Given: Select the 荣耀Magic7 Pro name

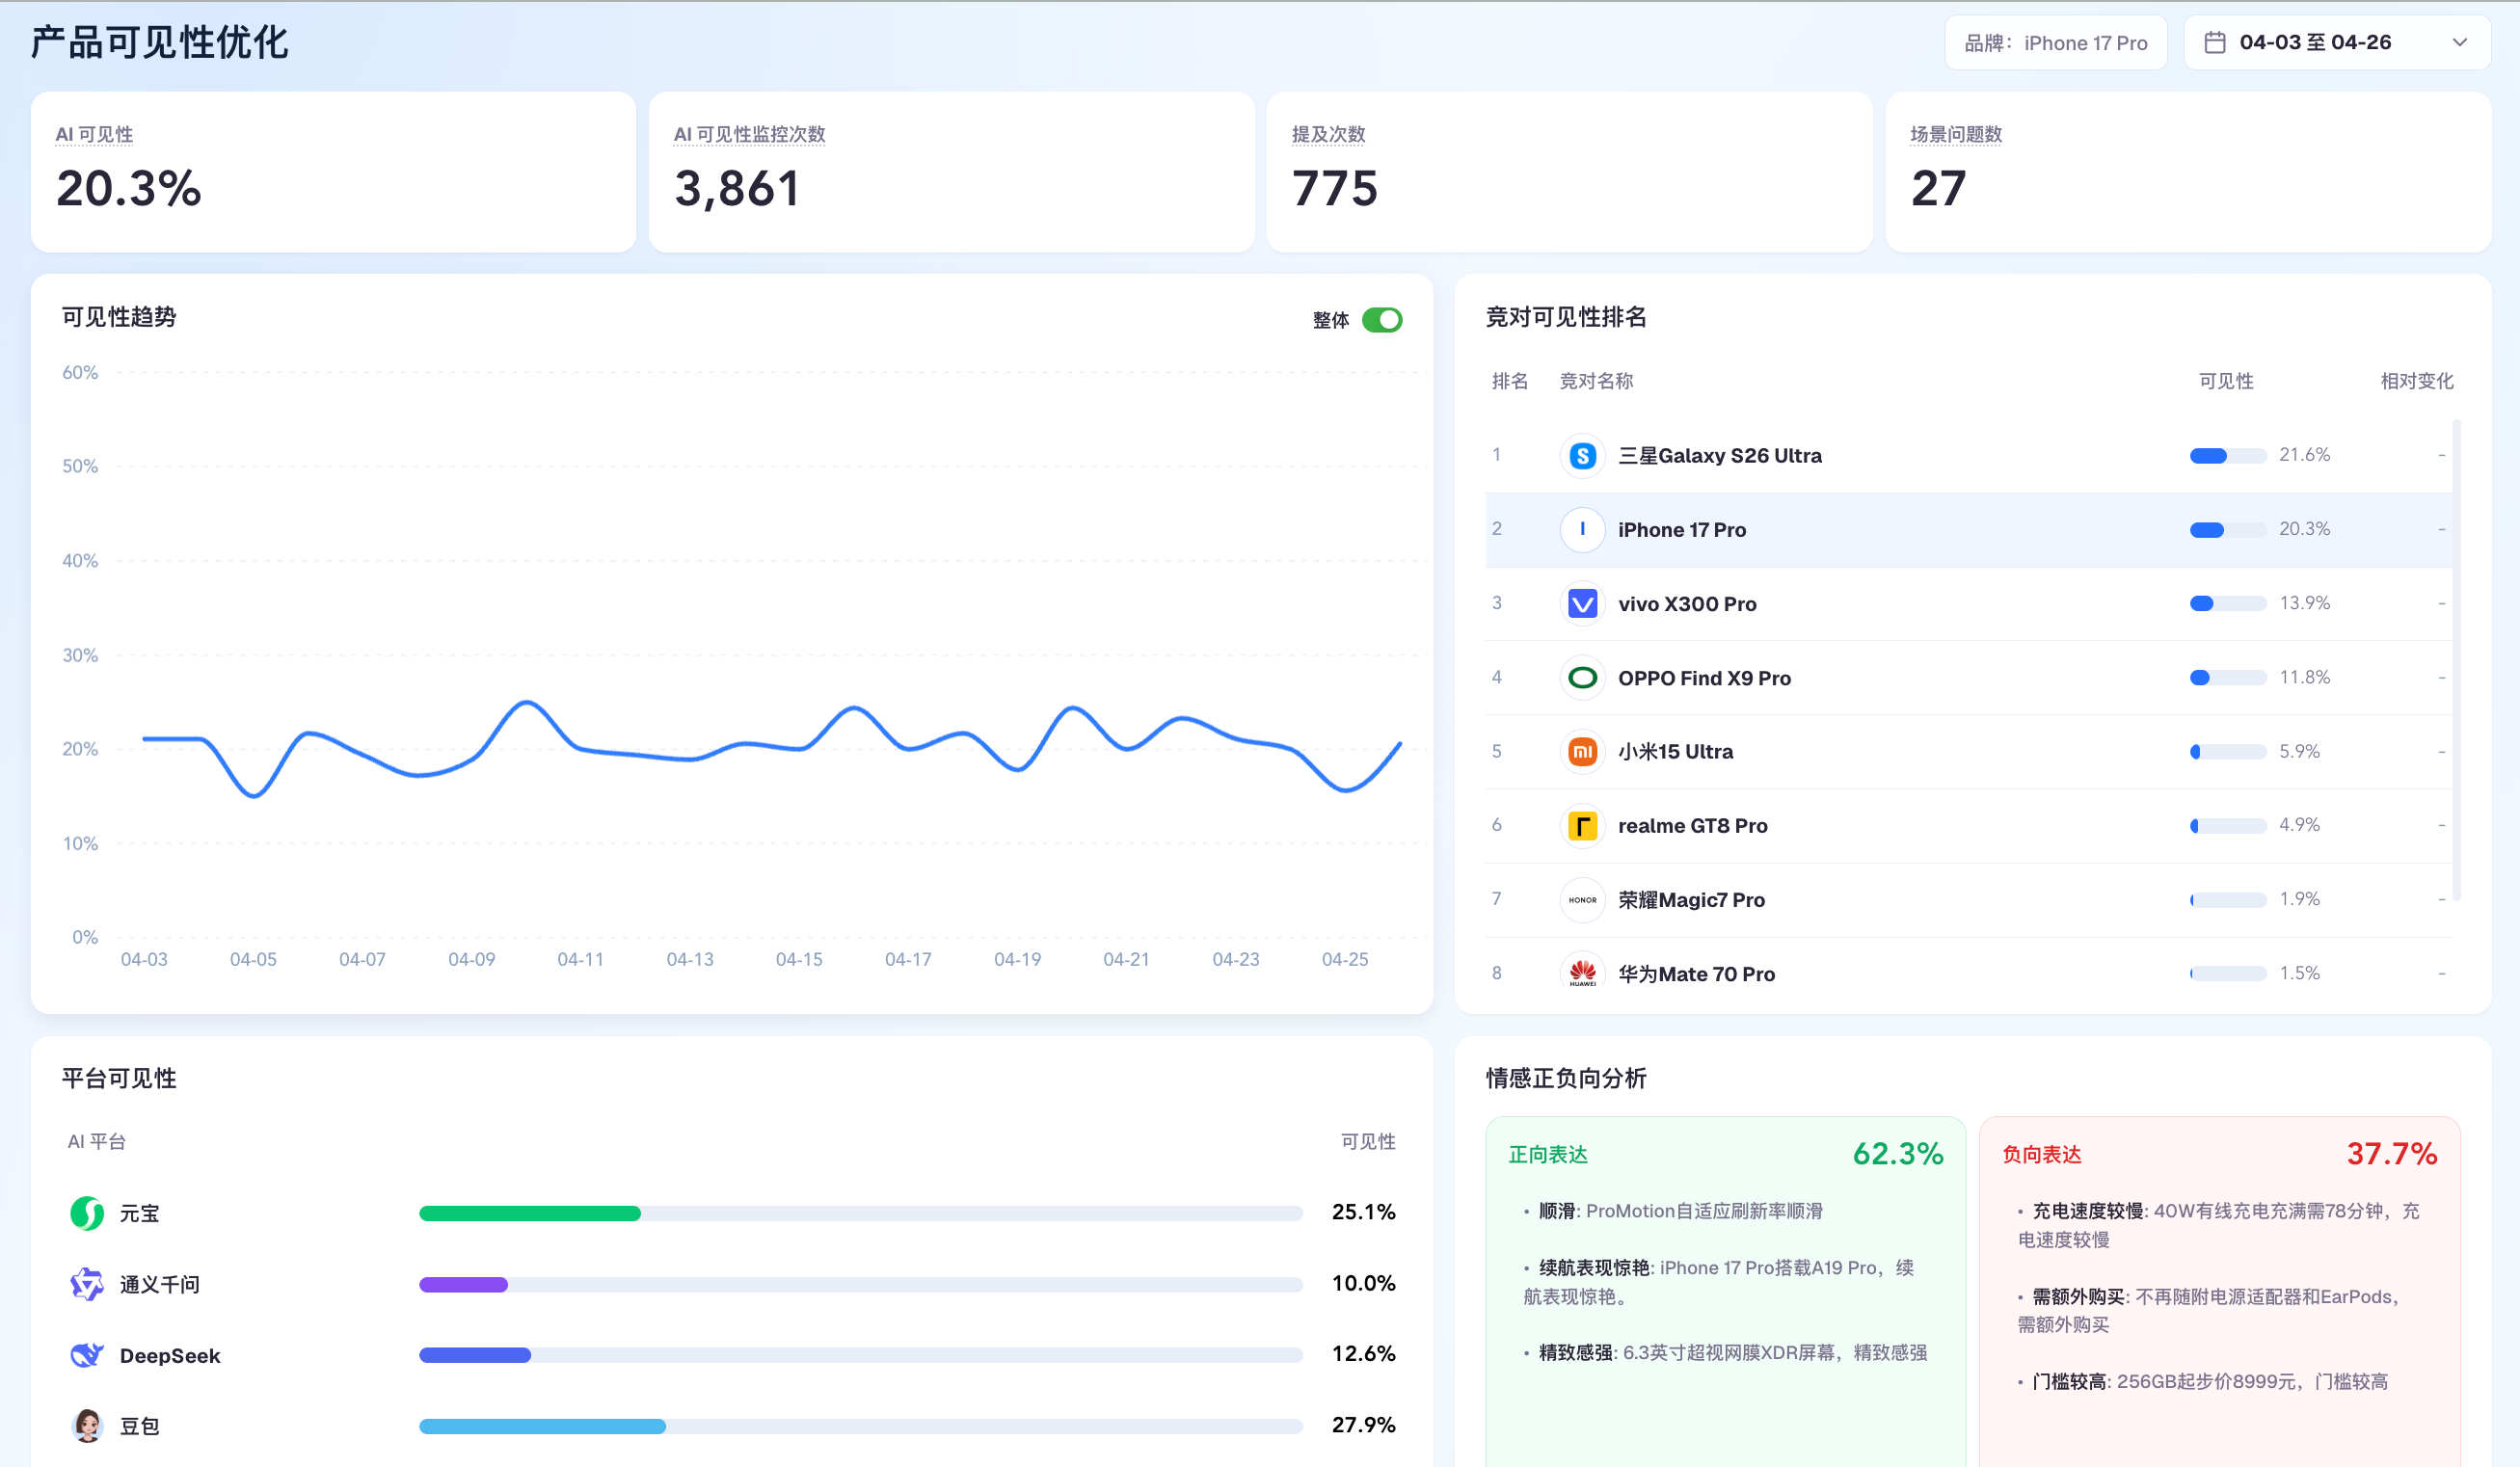Looking at the screenshot, I should point(1691,900).
